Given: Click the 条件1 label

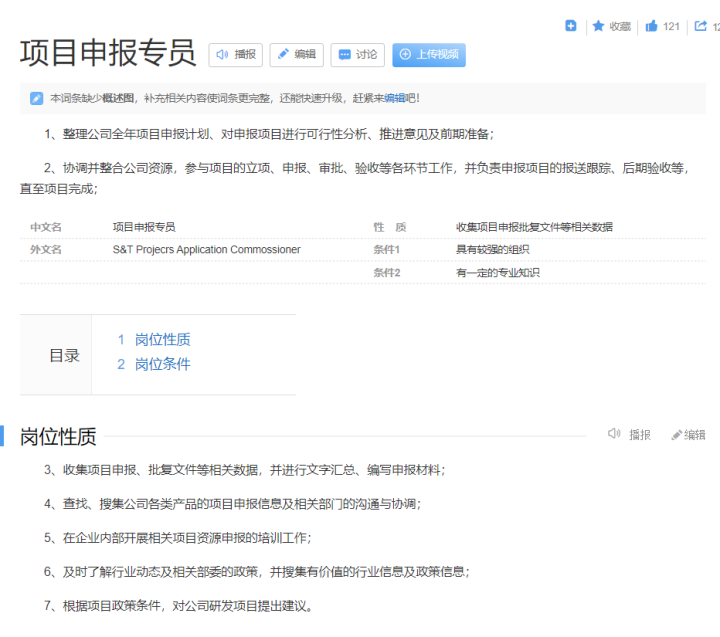Looking at the screenshot, I should [x=387, y=249].
